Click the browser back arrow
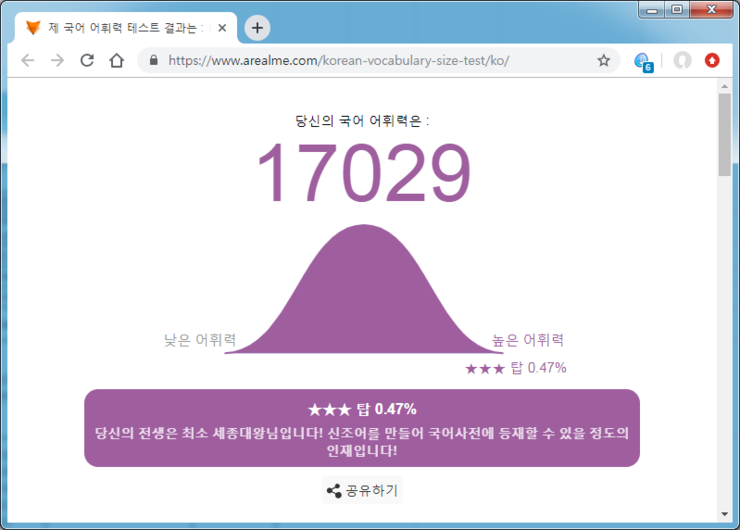Image resolution: width=740 pixels, height=530 pixels. pyautogui.click(x=28, y=60)
